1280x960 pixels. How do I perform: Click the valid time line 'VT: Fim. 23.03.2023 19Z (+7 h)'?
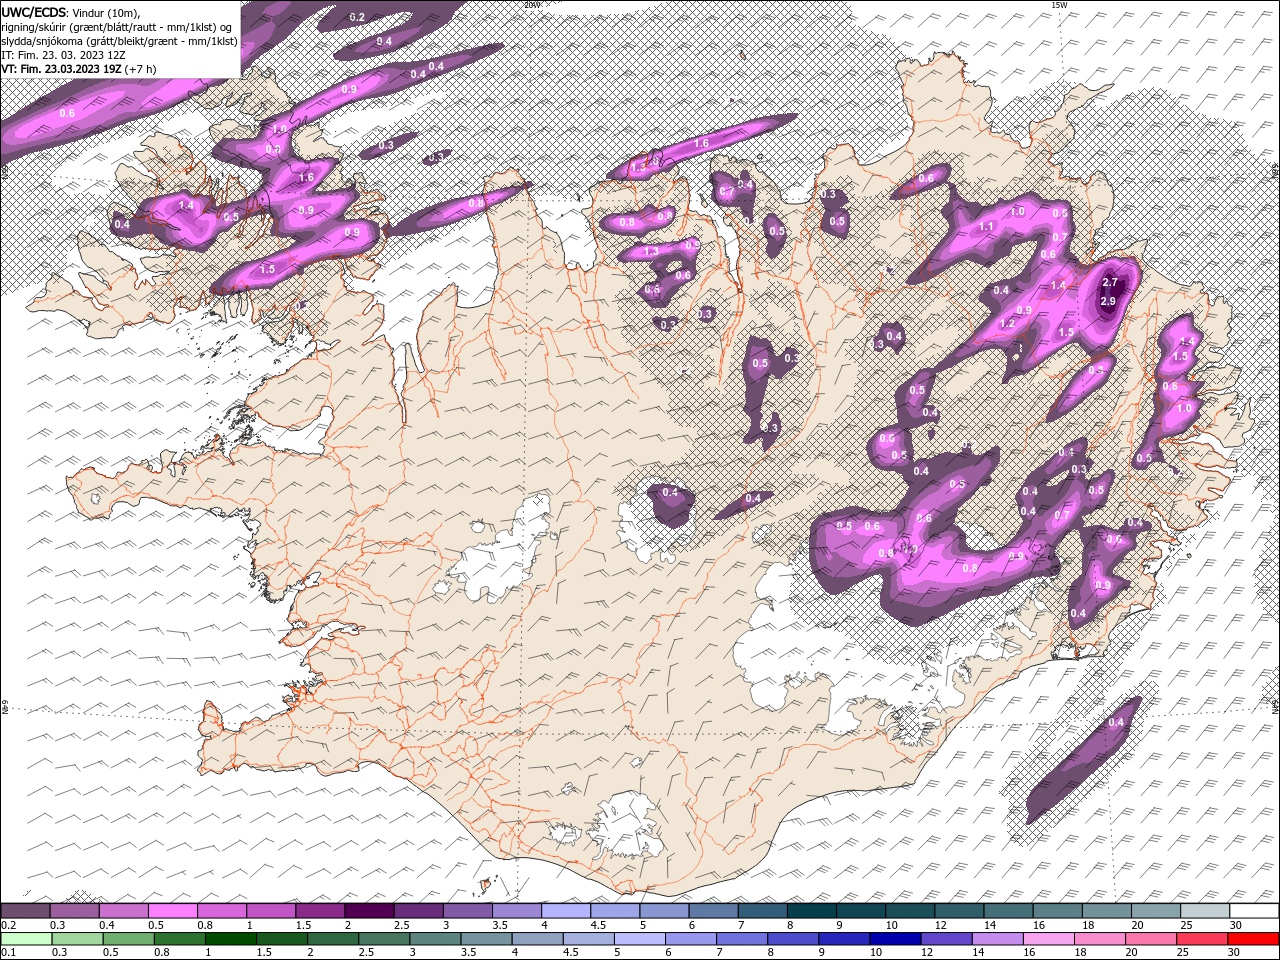[79, 69]
